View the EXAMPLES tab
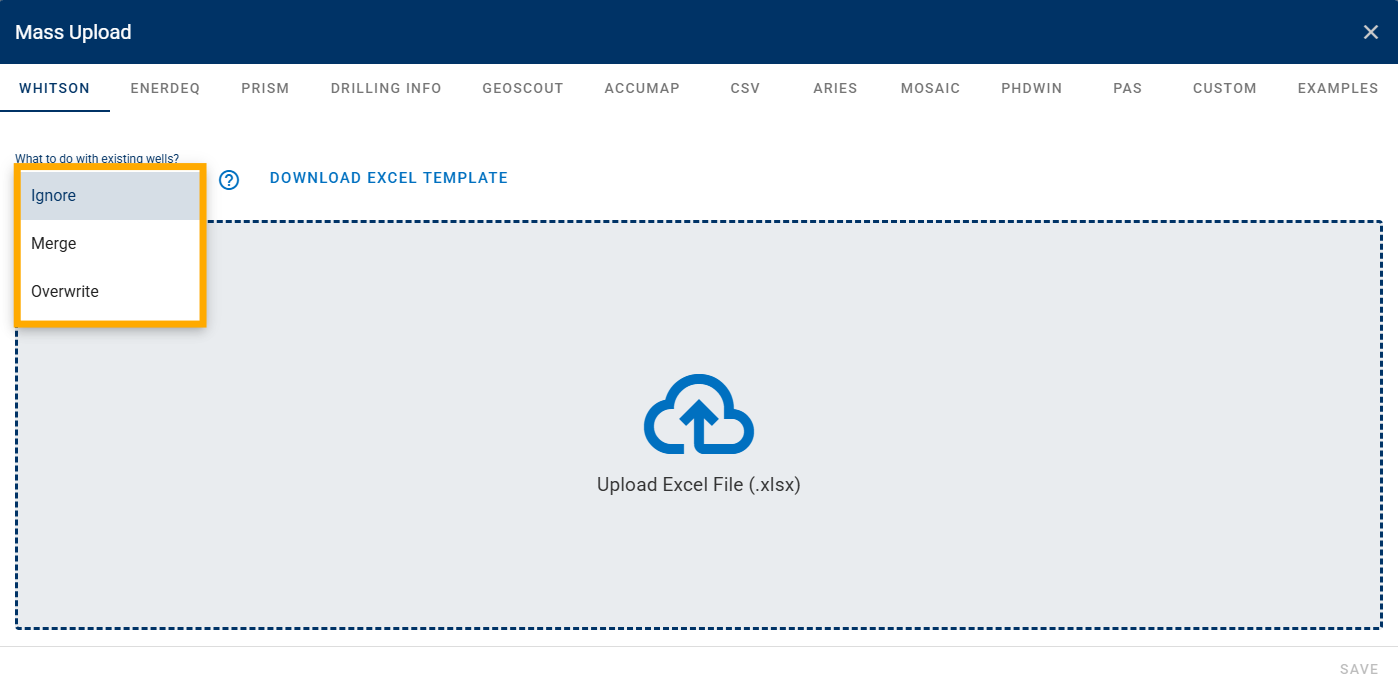 point(1338,88)
